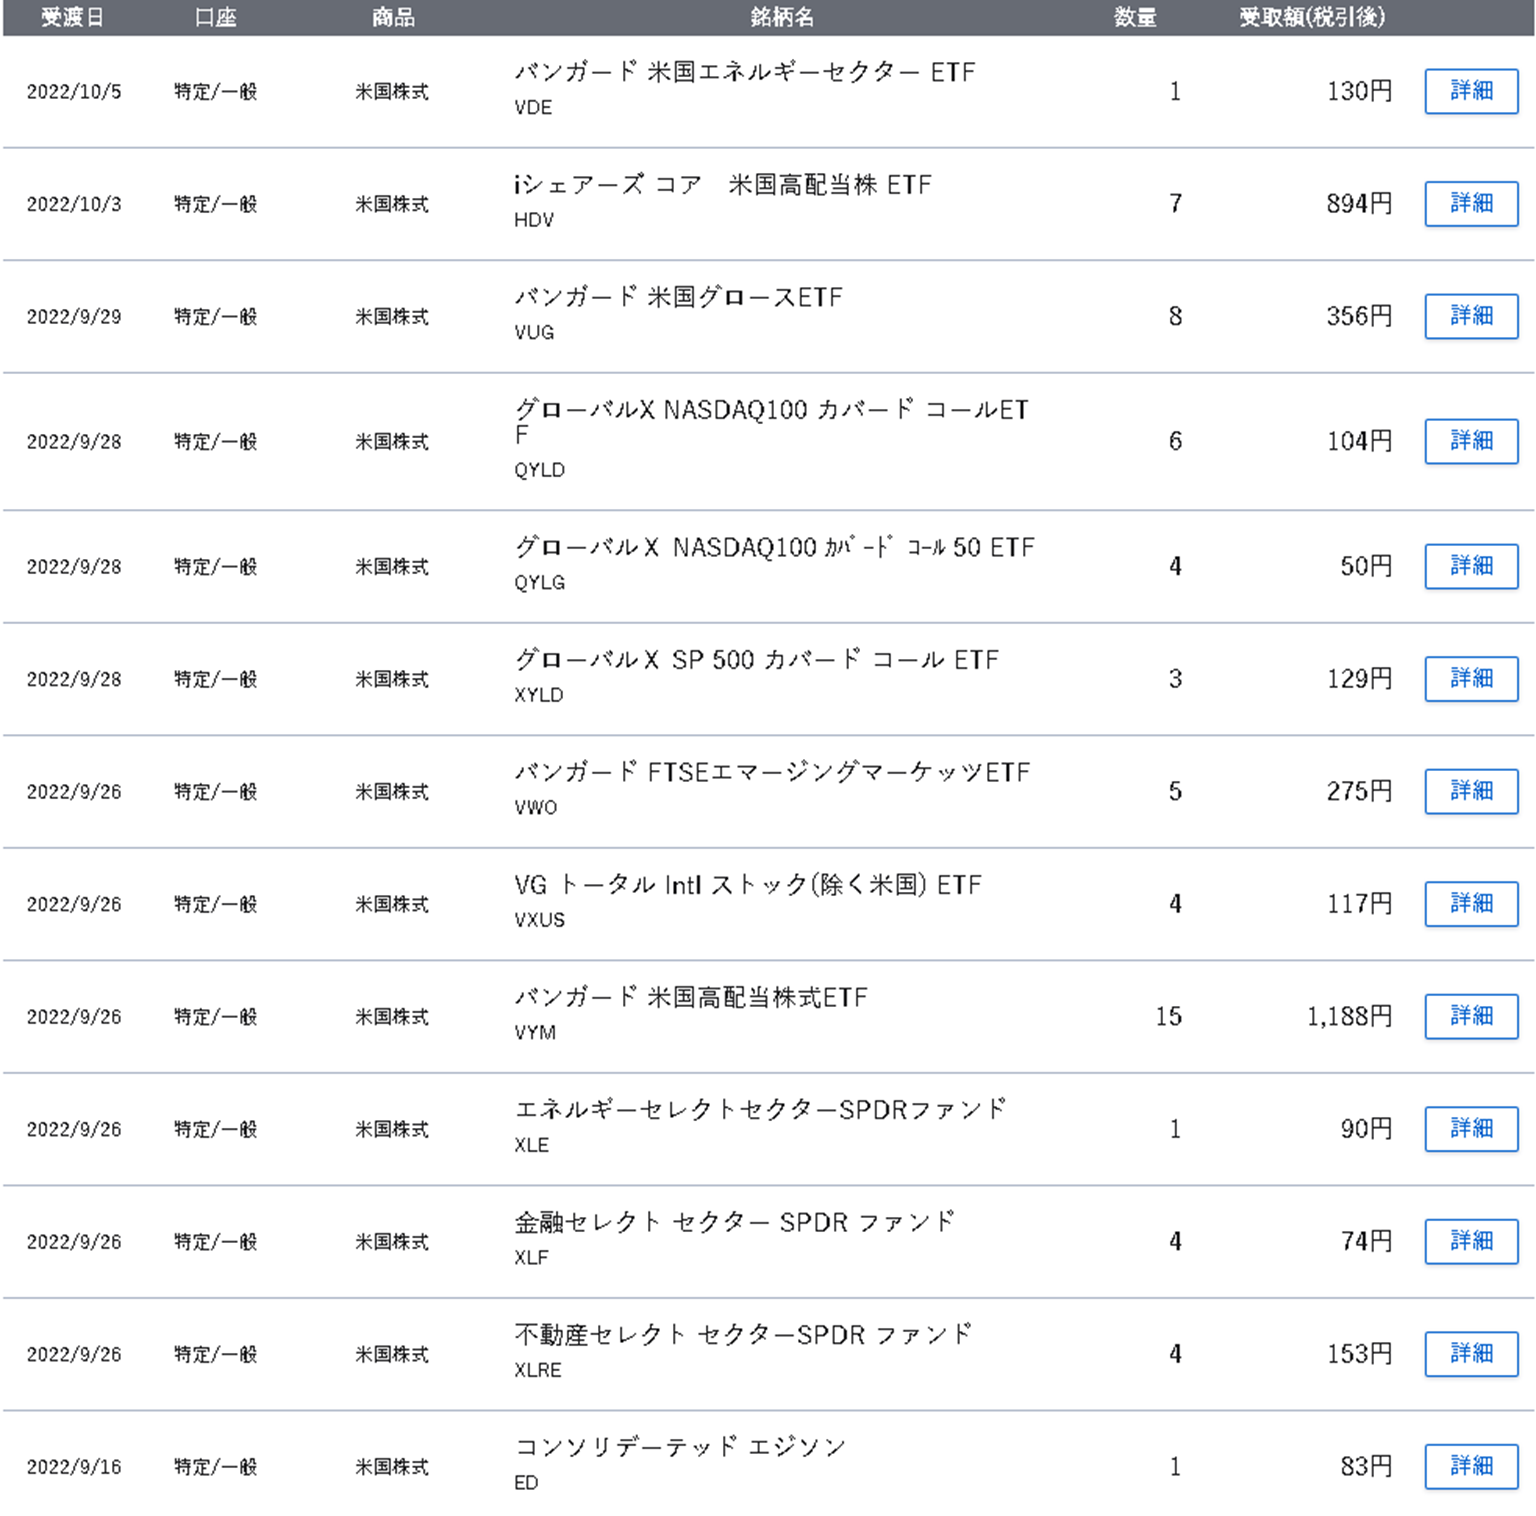Open 詳細 for VDE energy sector ETF

pos(1471,91)
